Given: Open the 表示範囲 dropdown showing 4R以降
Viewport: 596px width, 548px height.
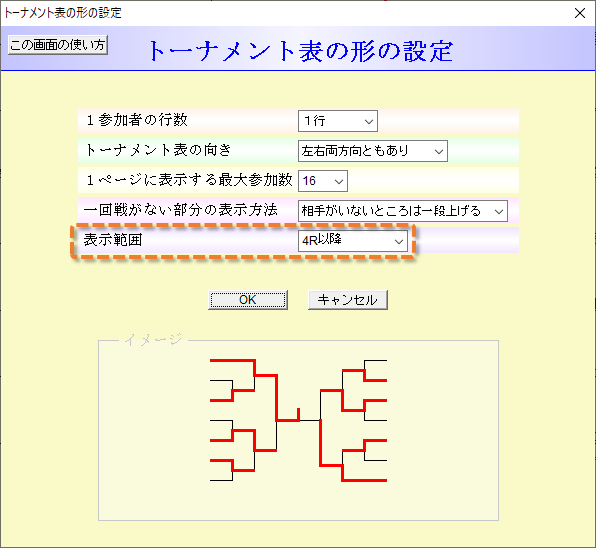Looking at the screenshot, I should (353, 241).
